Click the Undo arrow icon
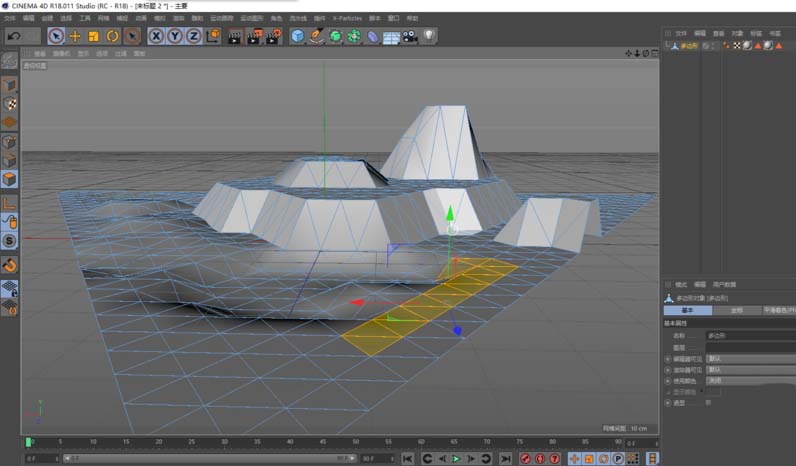This screenshot has height=466, width=796. (x=13, y=36)
